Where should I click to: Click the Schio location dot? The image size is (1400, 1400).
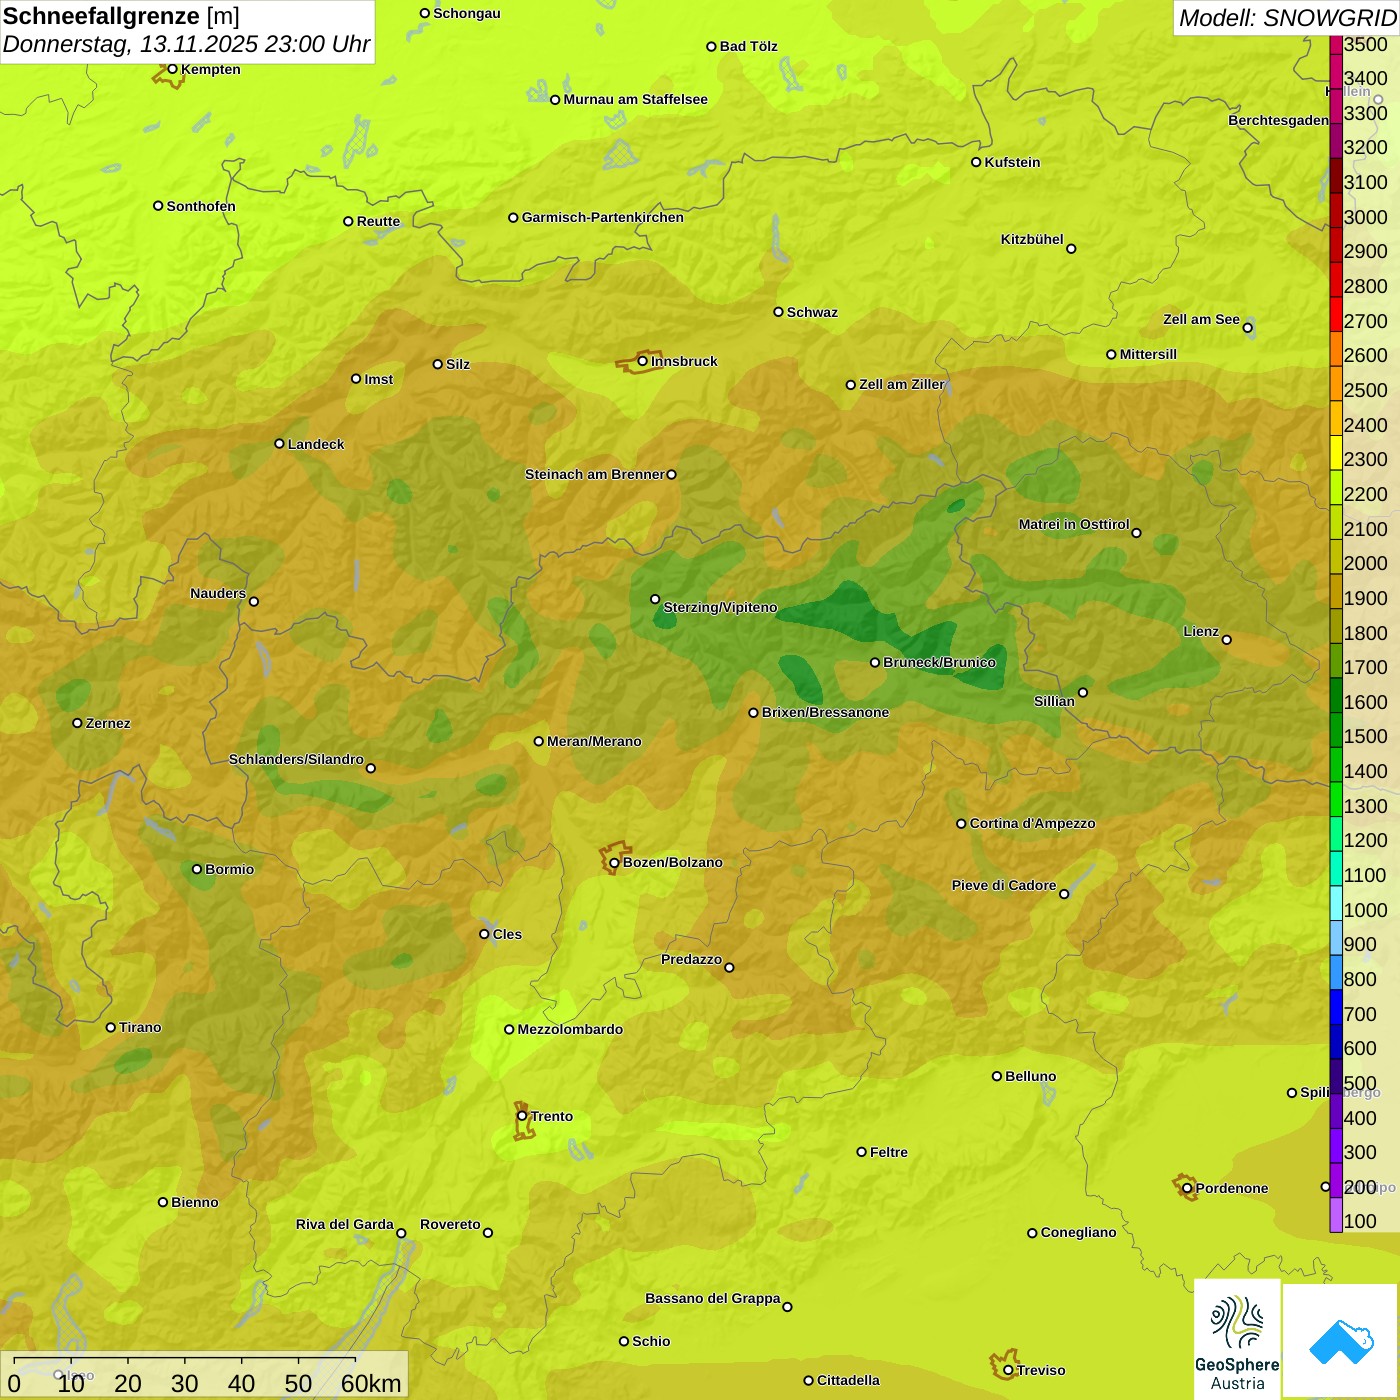pyautogui.click(x=624, y=1341)
